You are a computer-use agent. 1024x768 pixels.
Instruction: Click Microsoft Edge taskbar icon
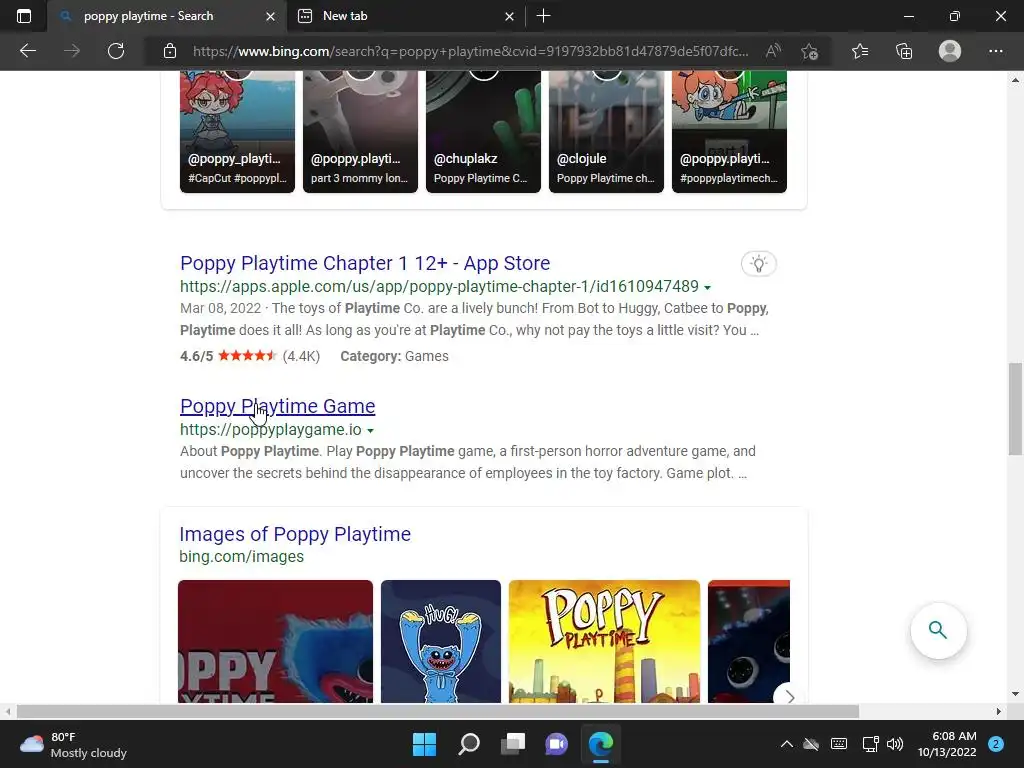pyautogui.click(x=601, y=744)
